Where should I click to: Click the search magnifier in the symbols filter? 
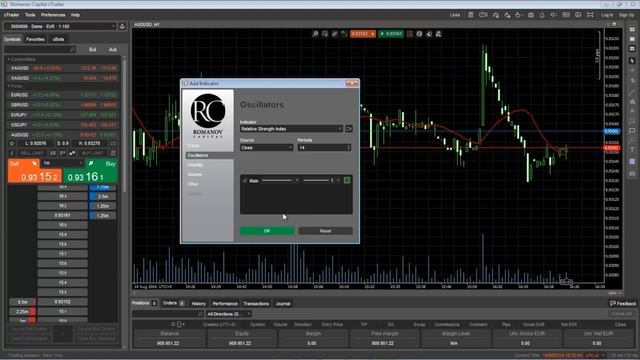pos(73,49)
